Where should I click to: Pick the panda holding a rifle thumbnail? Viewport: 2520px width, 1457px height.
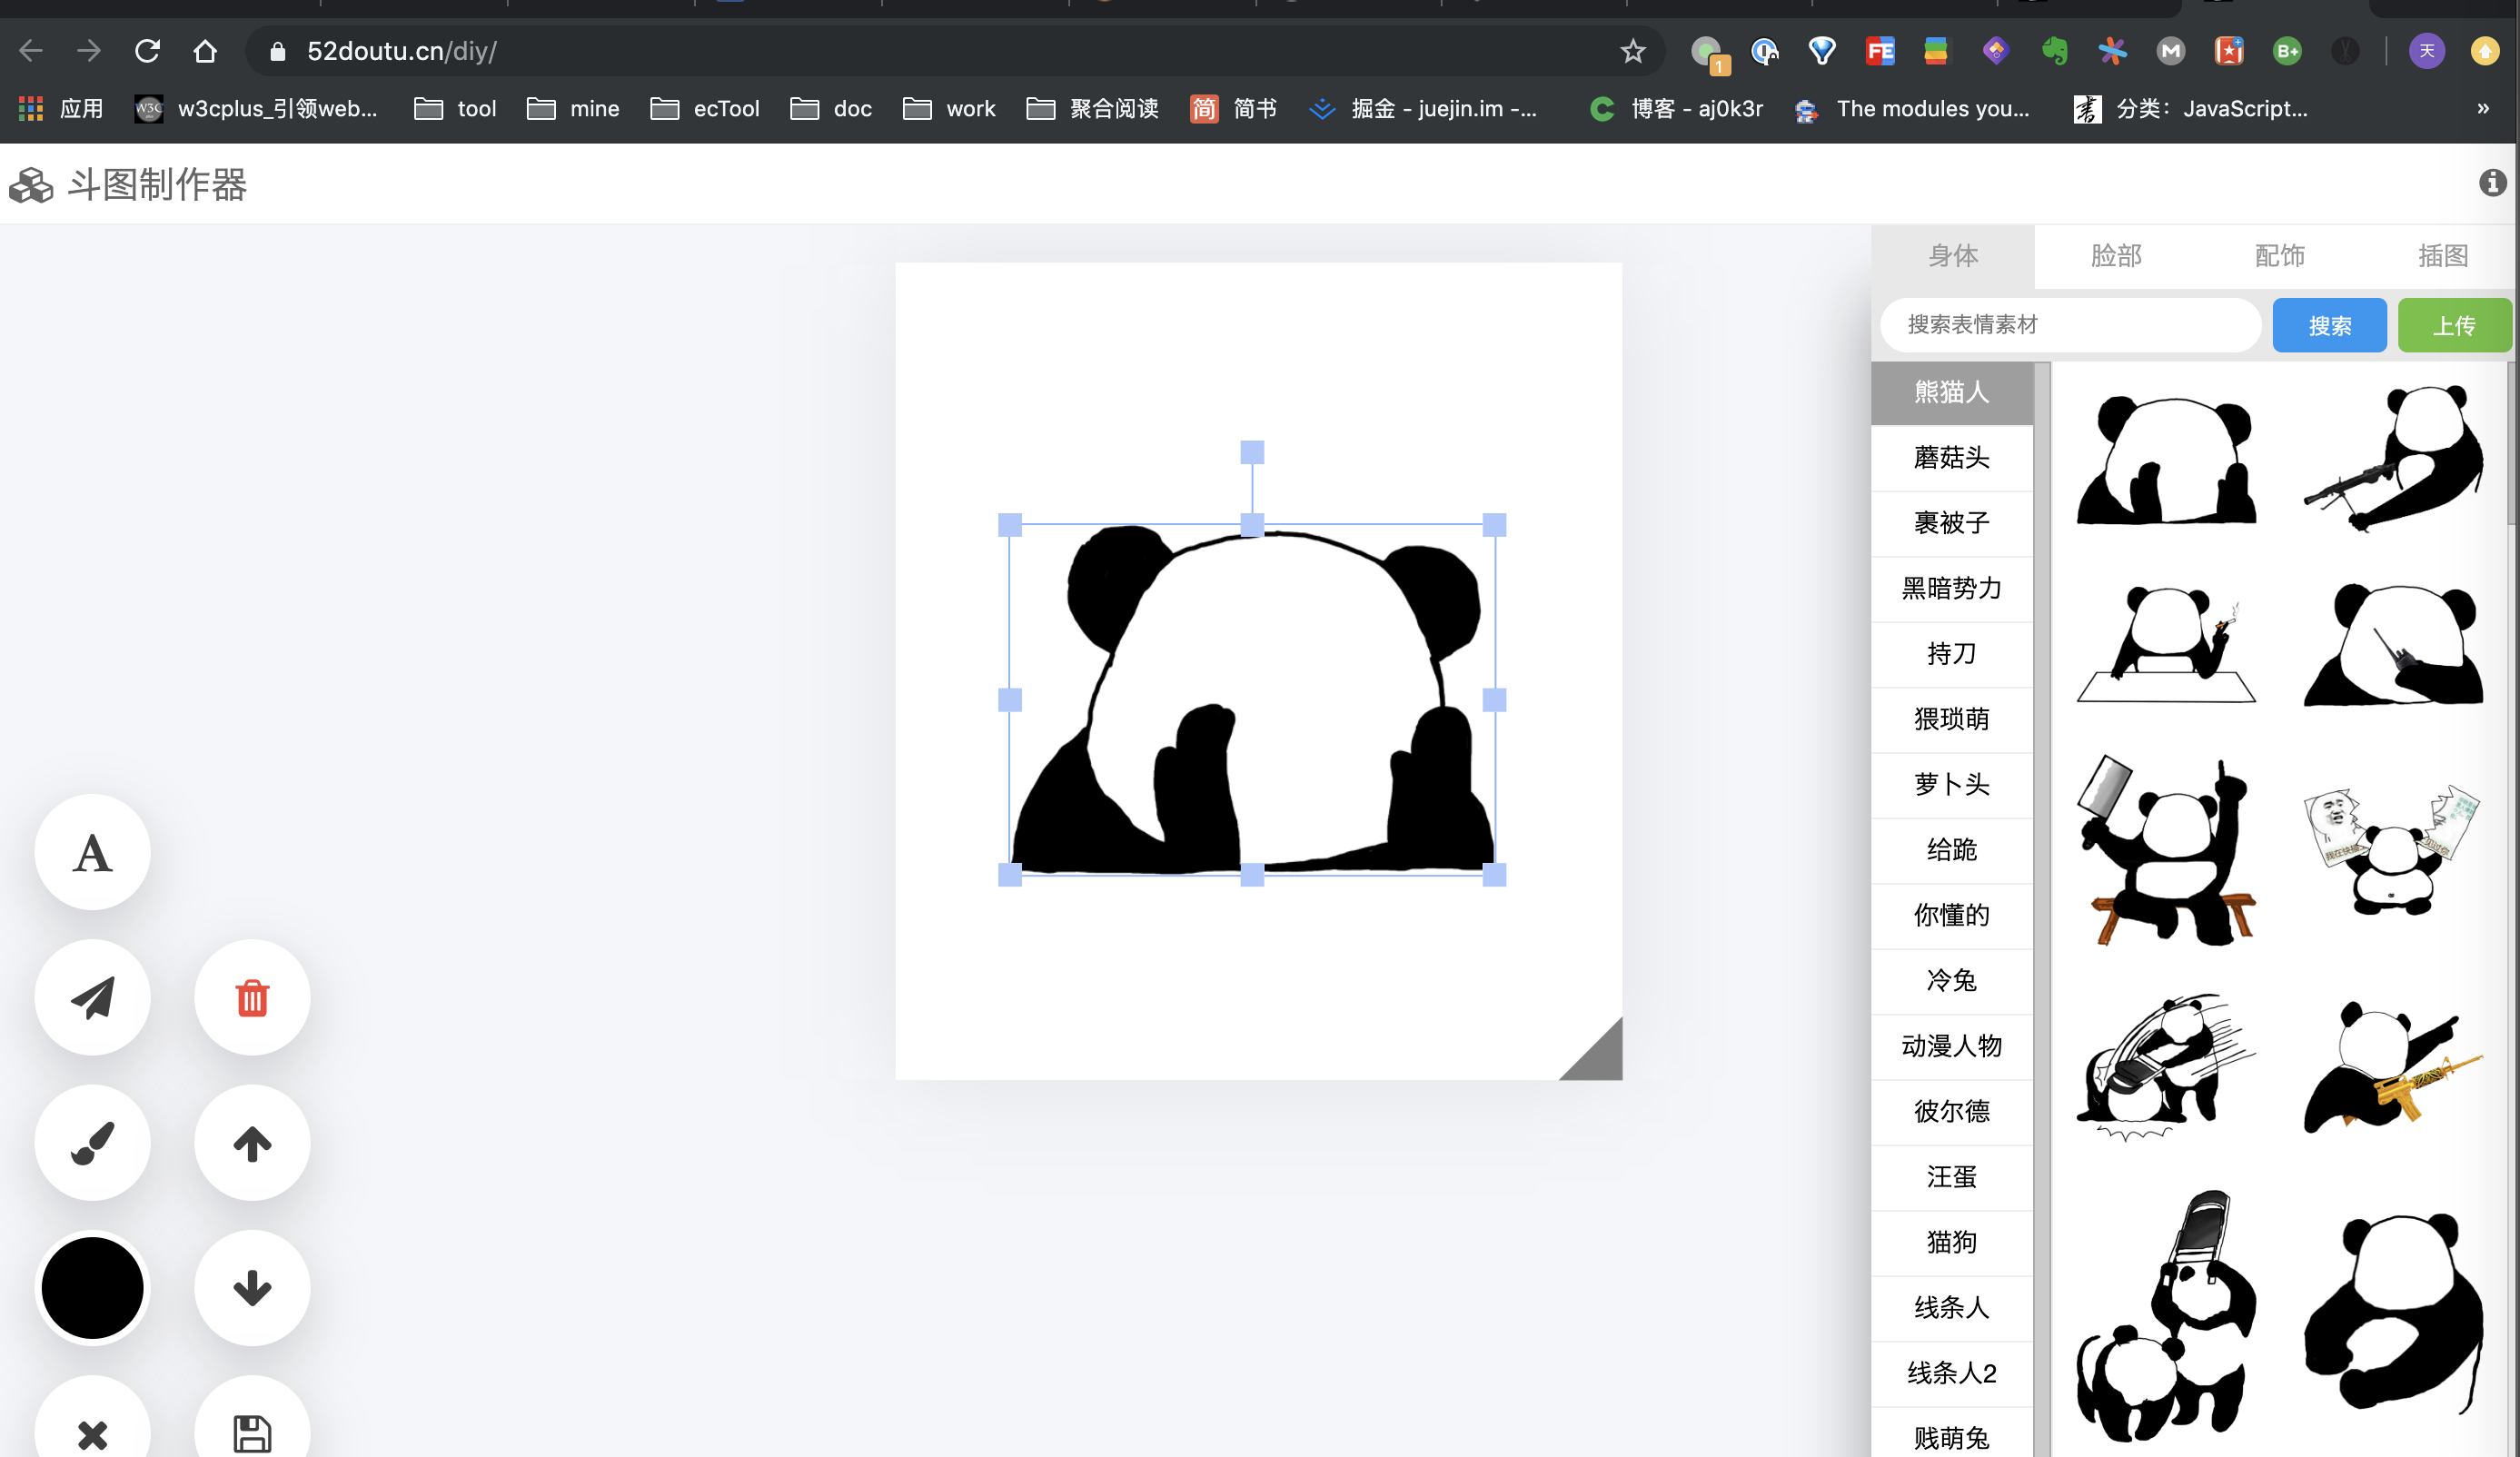(2393, 458)
